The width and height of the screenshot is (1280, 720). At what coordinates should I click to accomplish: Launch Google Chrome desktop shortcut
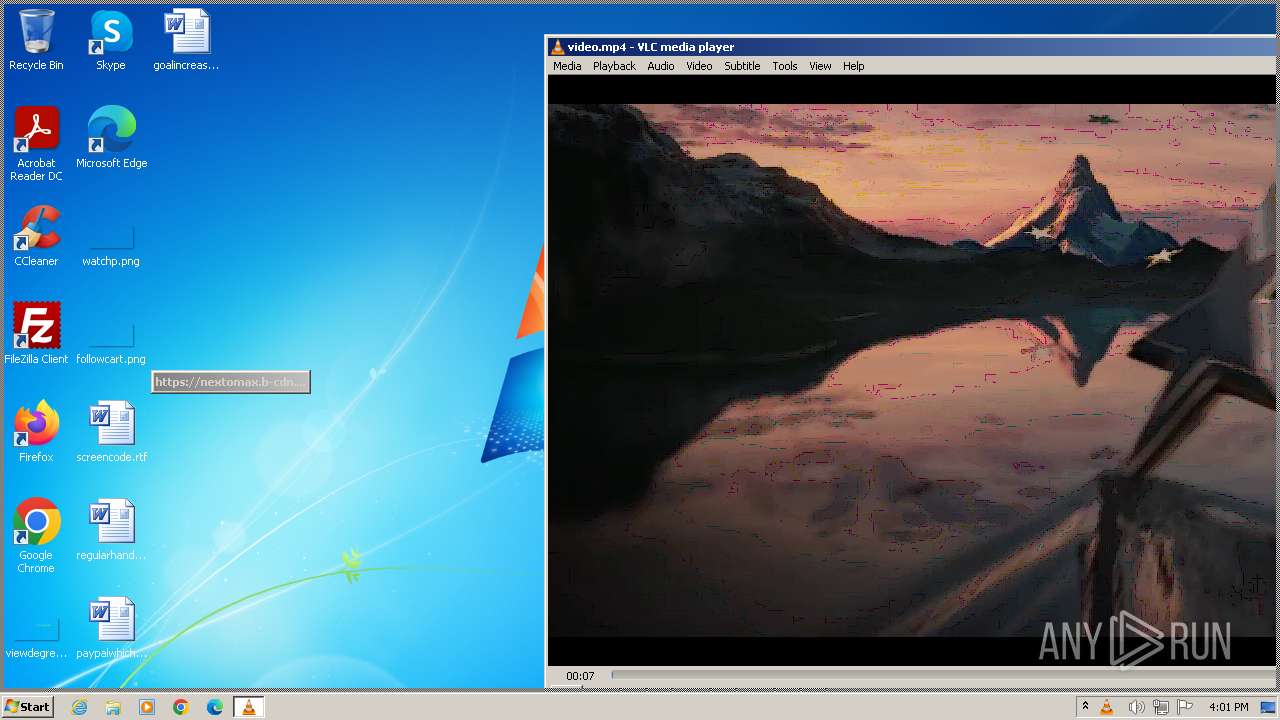click(x=36, y=536)
